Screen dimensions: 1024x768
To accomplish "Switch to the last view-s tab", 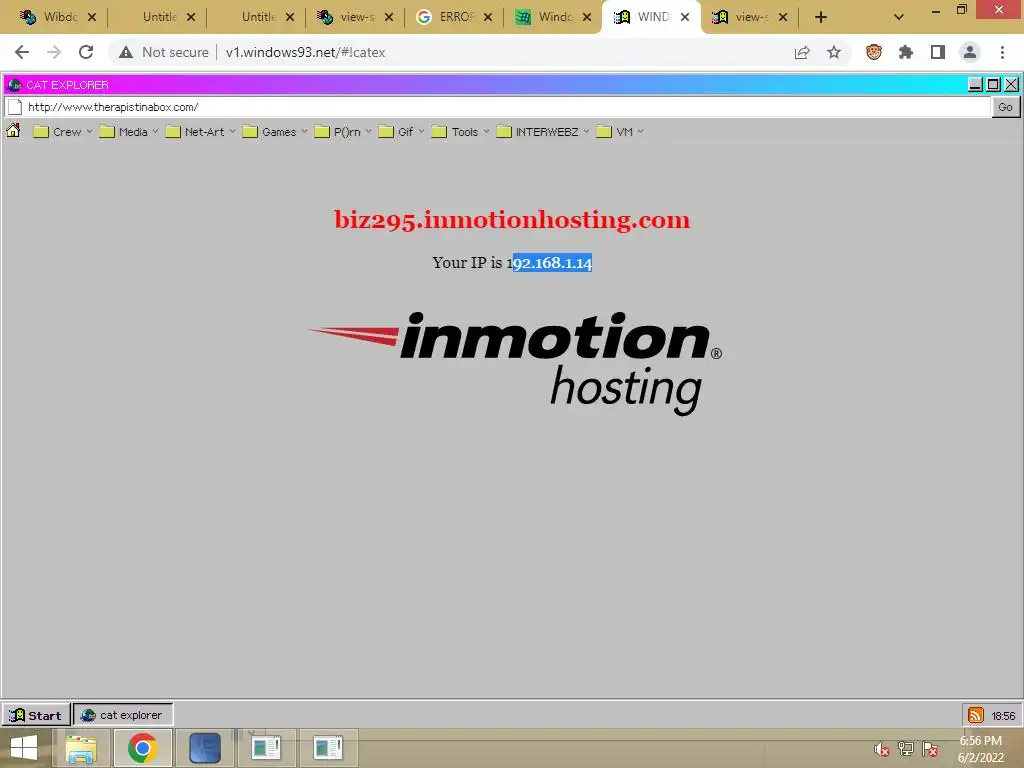I will pyautogui.click(x=751, y=17).
